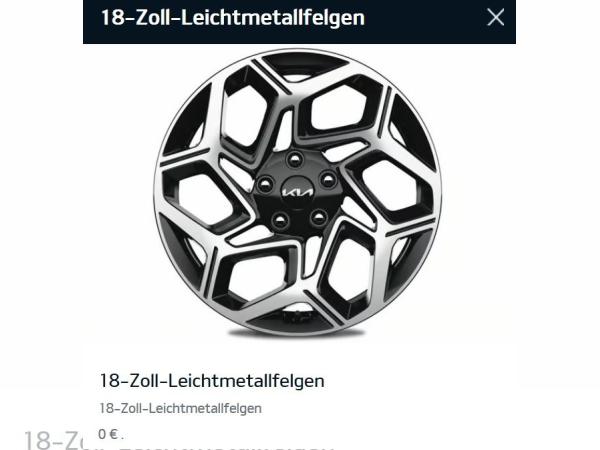Click the top lug nut on the wheel
This screenshot has height=450, width=600.
[x=295, y=160]
